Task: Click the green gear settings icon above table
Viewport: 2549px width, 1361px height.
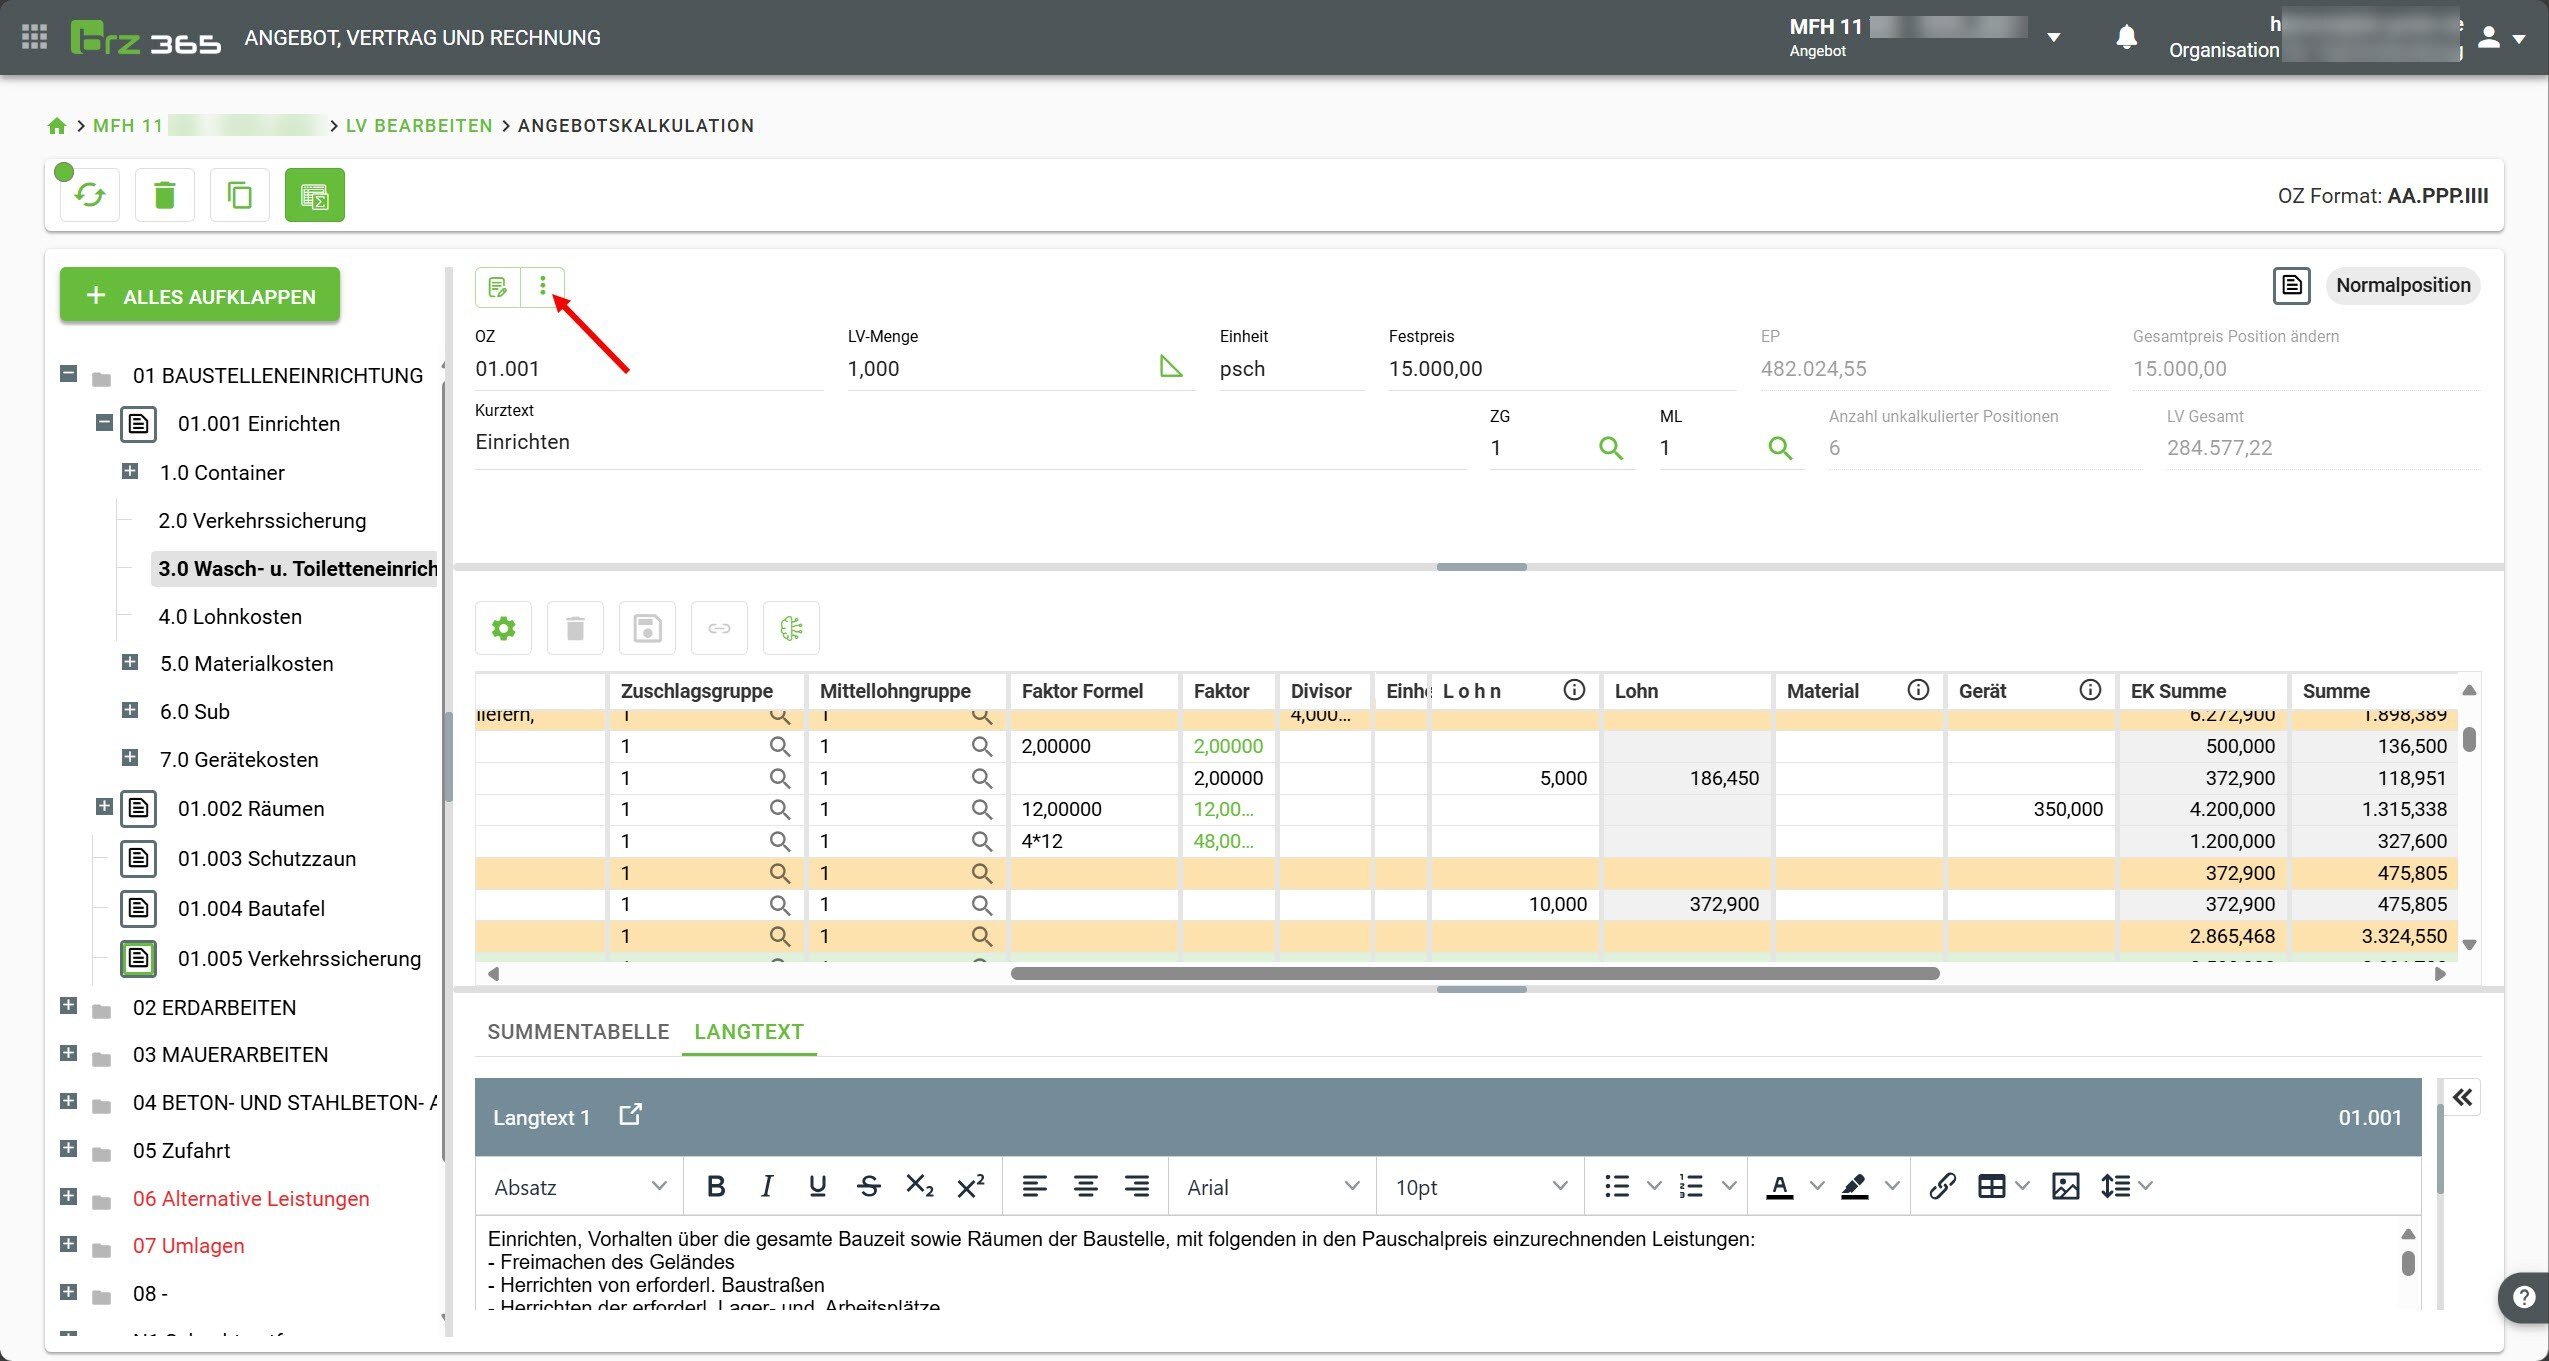Action: [x=504, y=628]
